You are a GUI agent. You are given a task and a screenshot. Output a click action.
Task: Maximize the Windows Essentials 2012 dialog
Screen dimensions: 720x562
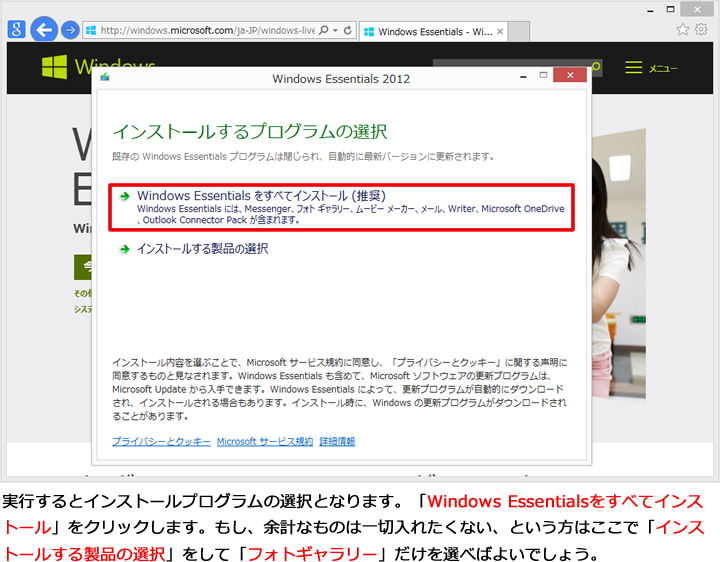[x=543, y=75]
